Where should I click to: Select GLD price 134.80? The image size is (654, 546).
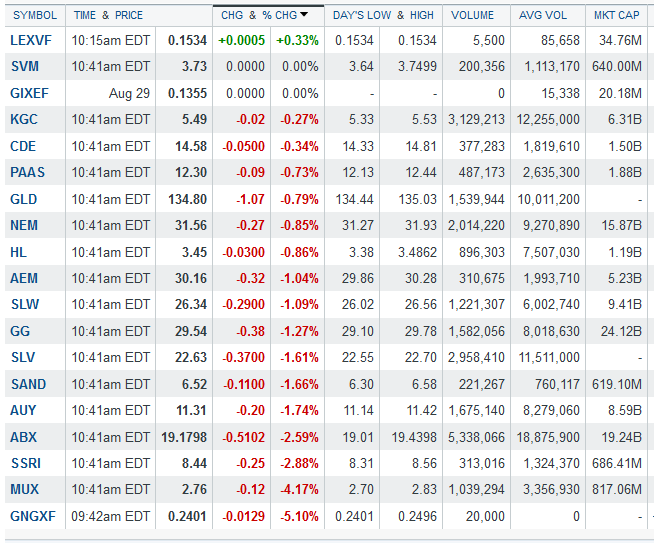coord(187,199)
